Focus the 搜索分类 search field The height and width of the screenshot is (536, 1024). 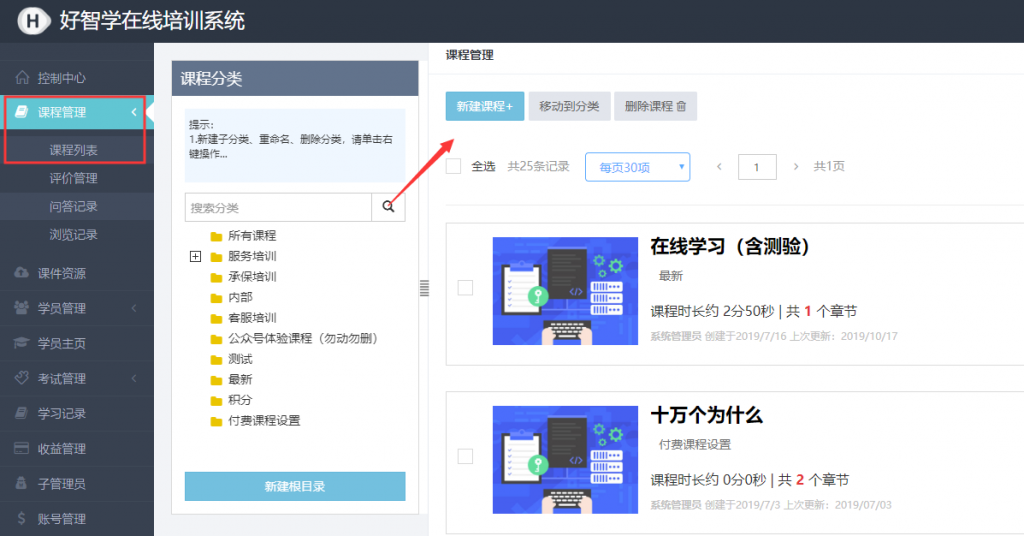pos(278,207)
